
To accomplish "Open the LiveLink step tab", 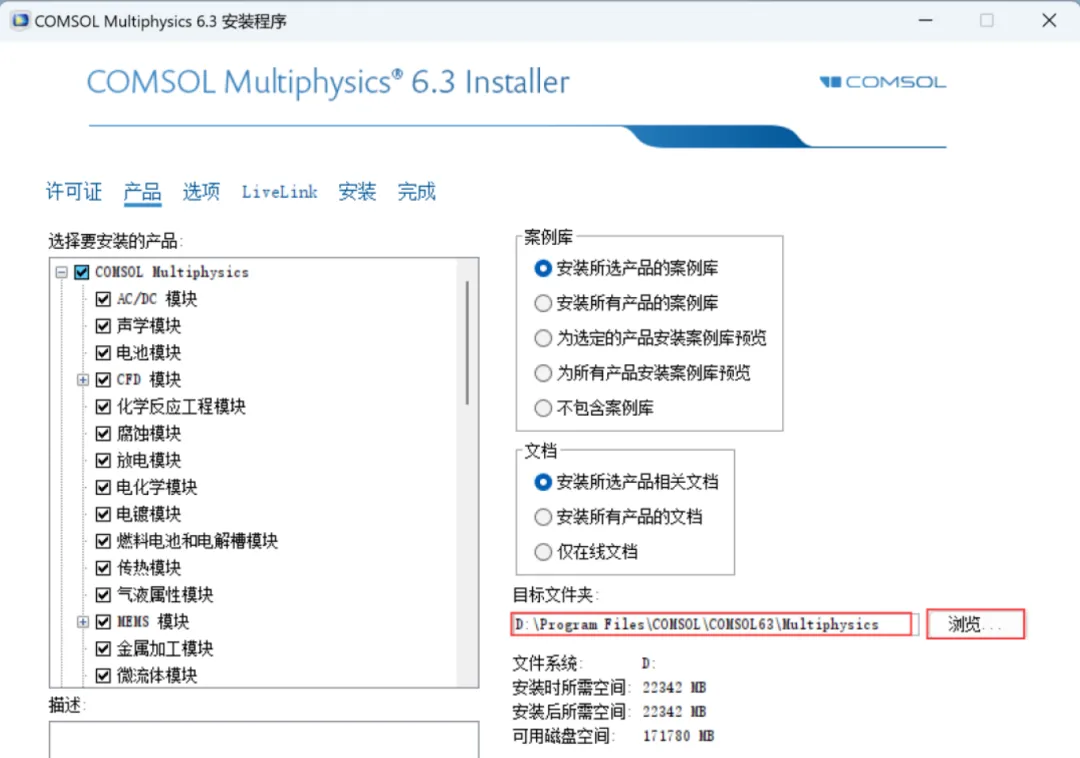I will (280, 191).
